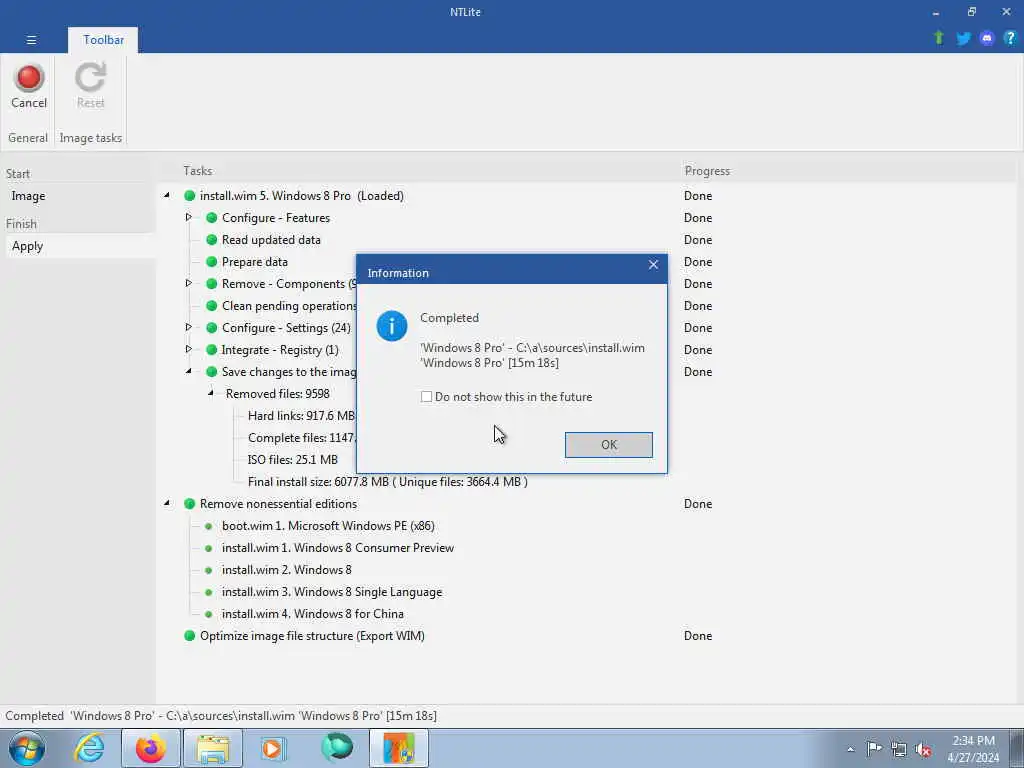Click the help question mark icon
The height and width of the screenshot is (768, 1024).
pyautogui.click(x=1010, y=39)
